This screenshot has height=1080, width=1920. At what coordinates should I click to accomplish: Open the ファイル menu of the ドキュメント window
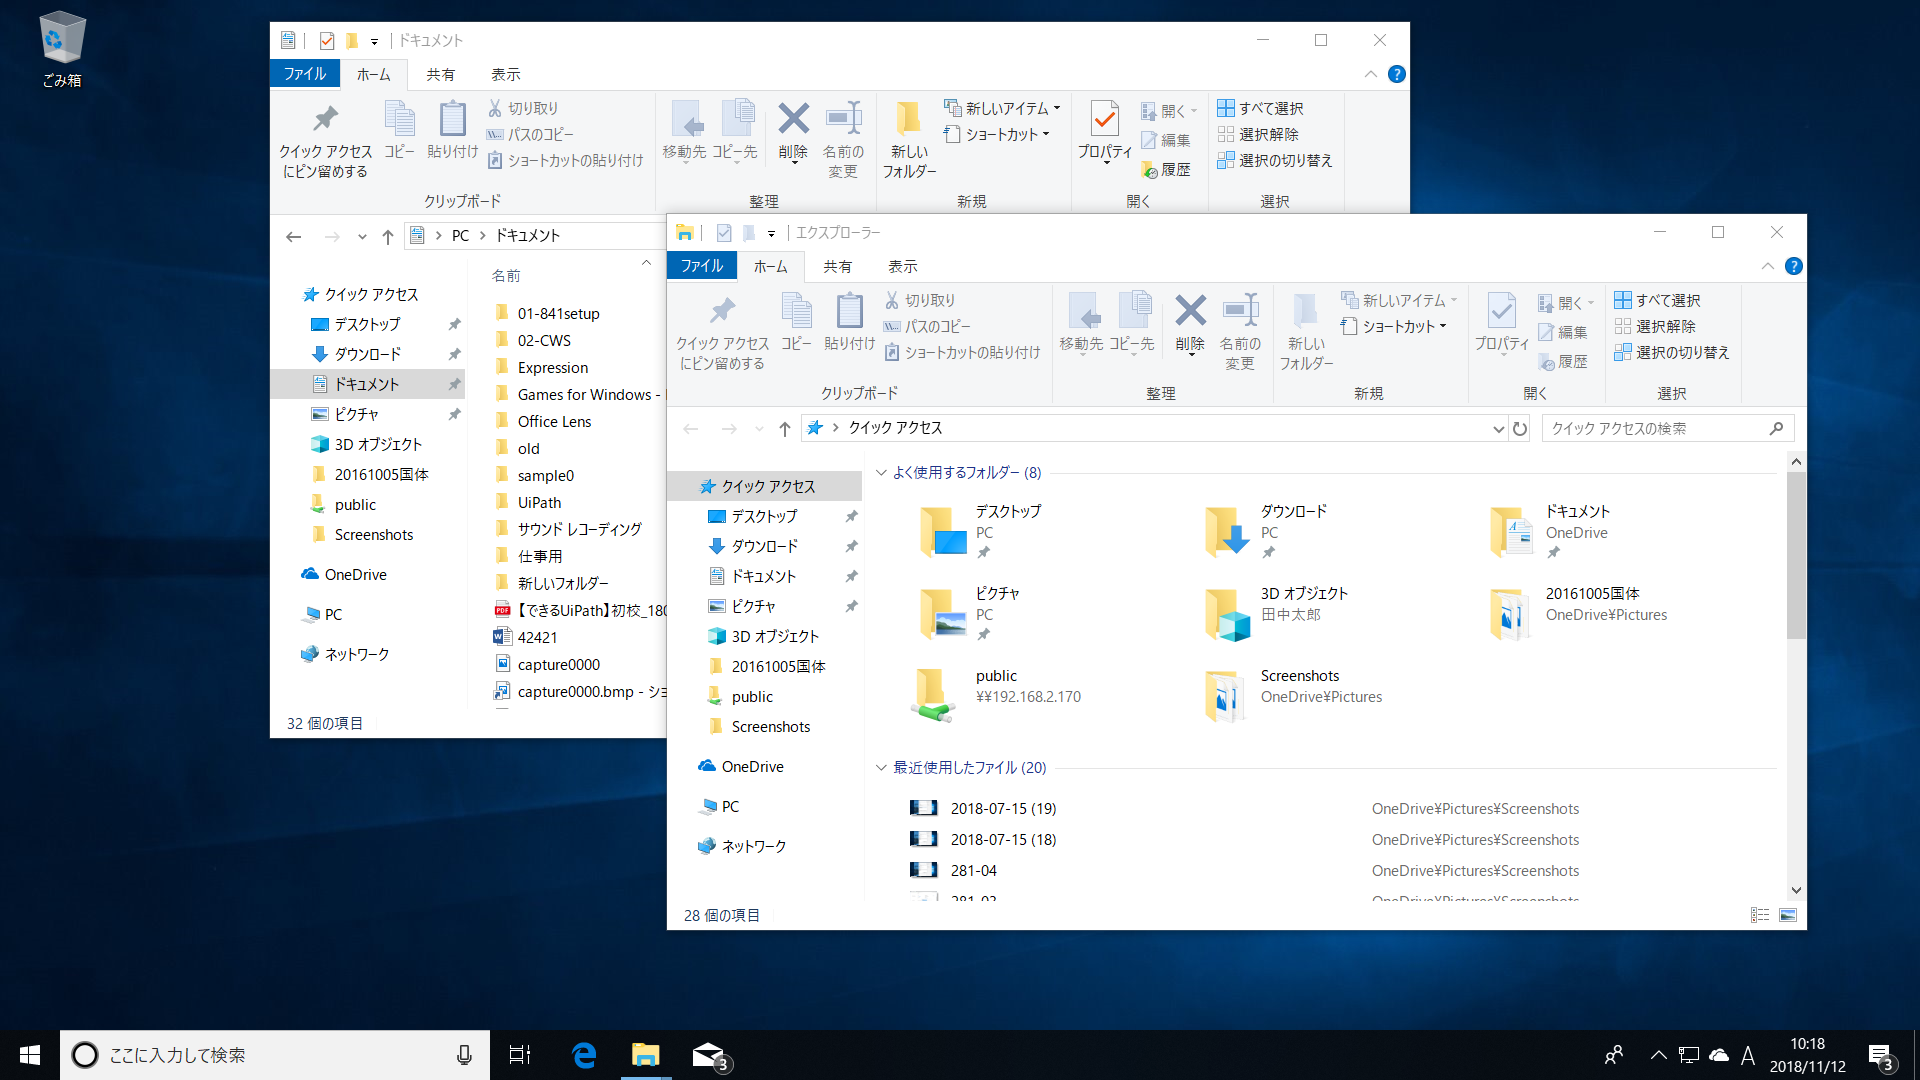pos(304,74)
